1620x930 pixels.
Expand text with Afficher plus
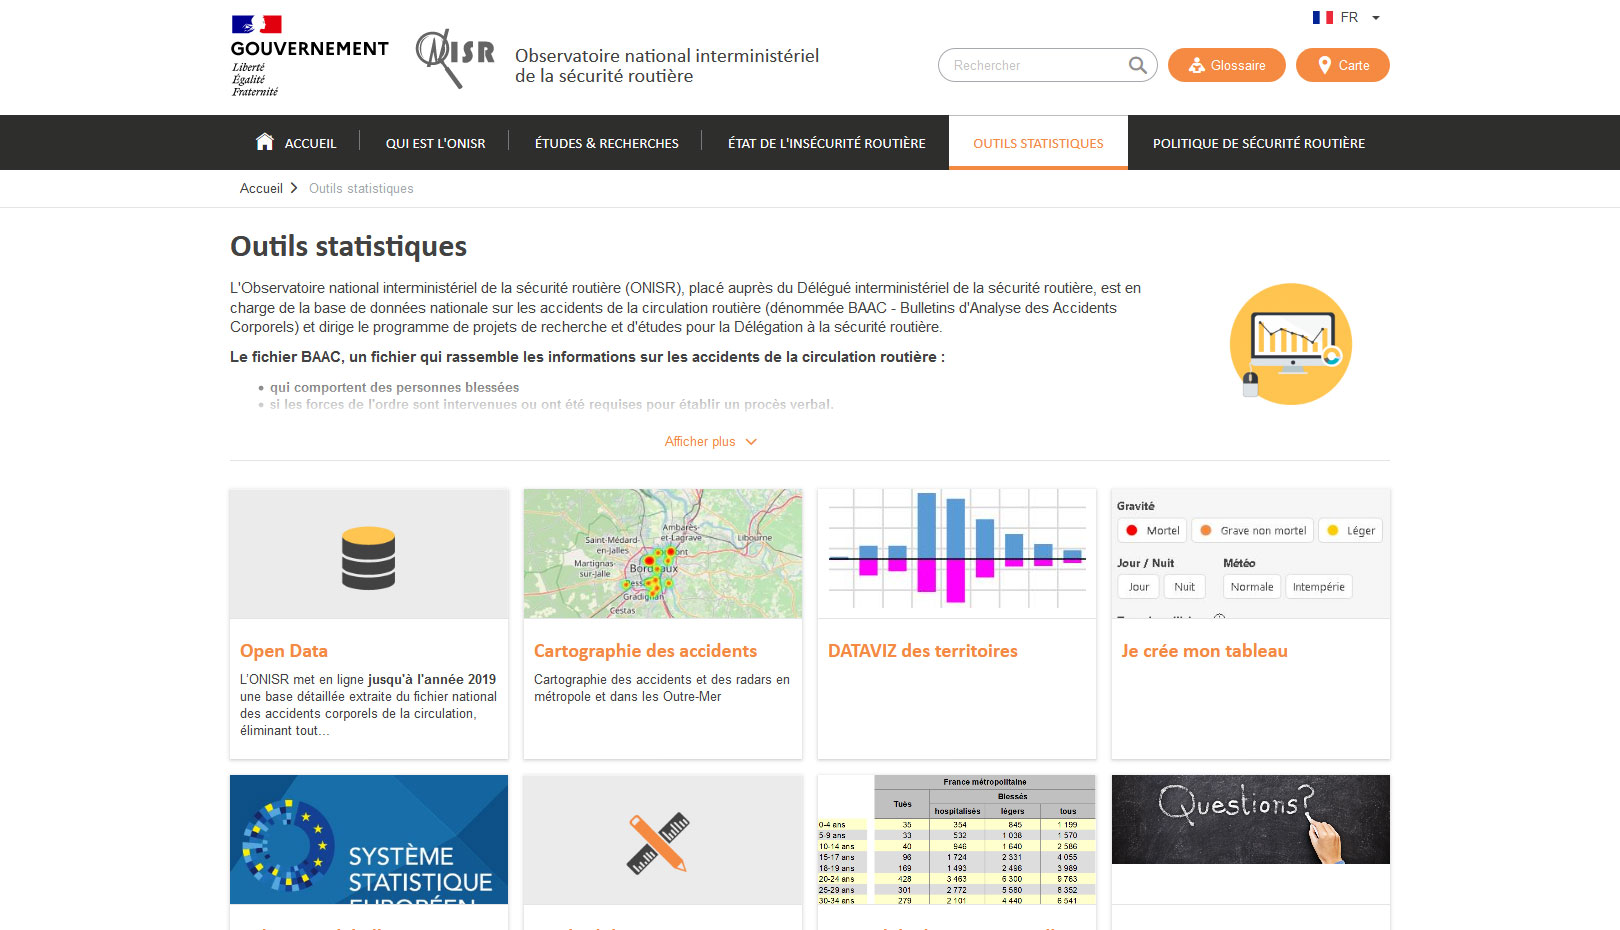[x=700, y=441]
